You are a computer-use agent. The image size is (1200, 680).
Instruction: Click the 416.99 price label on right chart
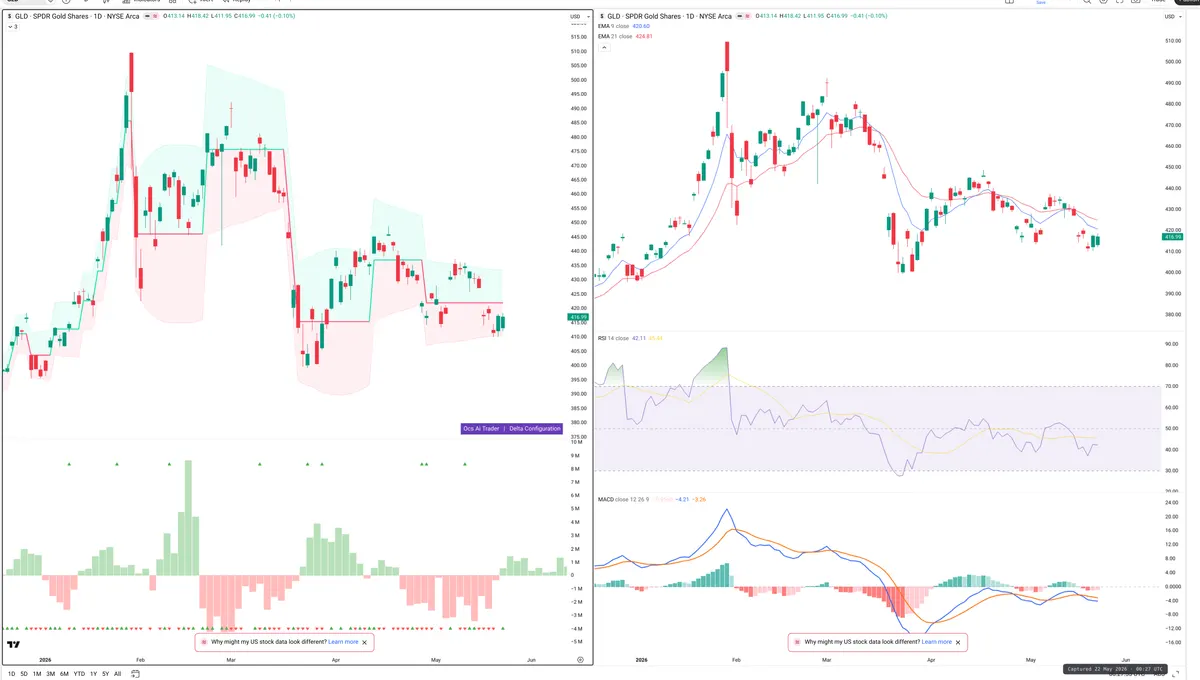[1171, 236]
